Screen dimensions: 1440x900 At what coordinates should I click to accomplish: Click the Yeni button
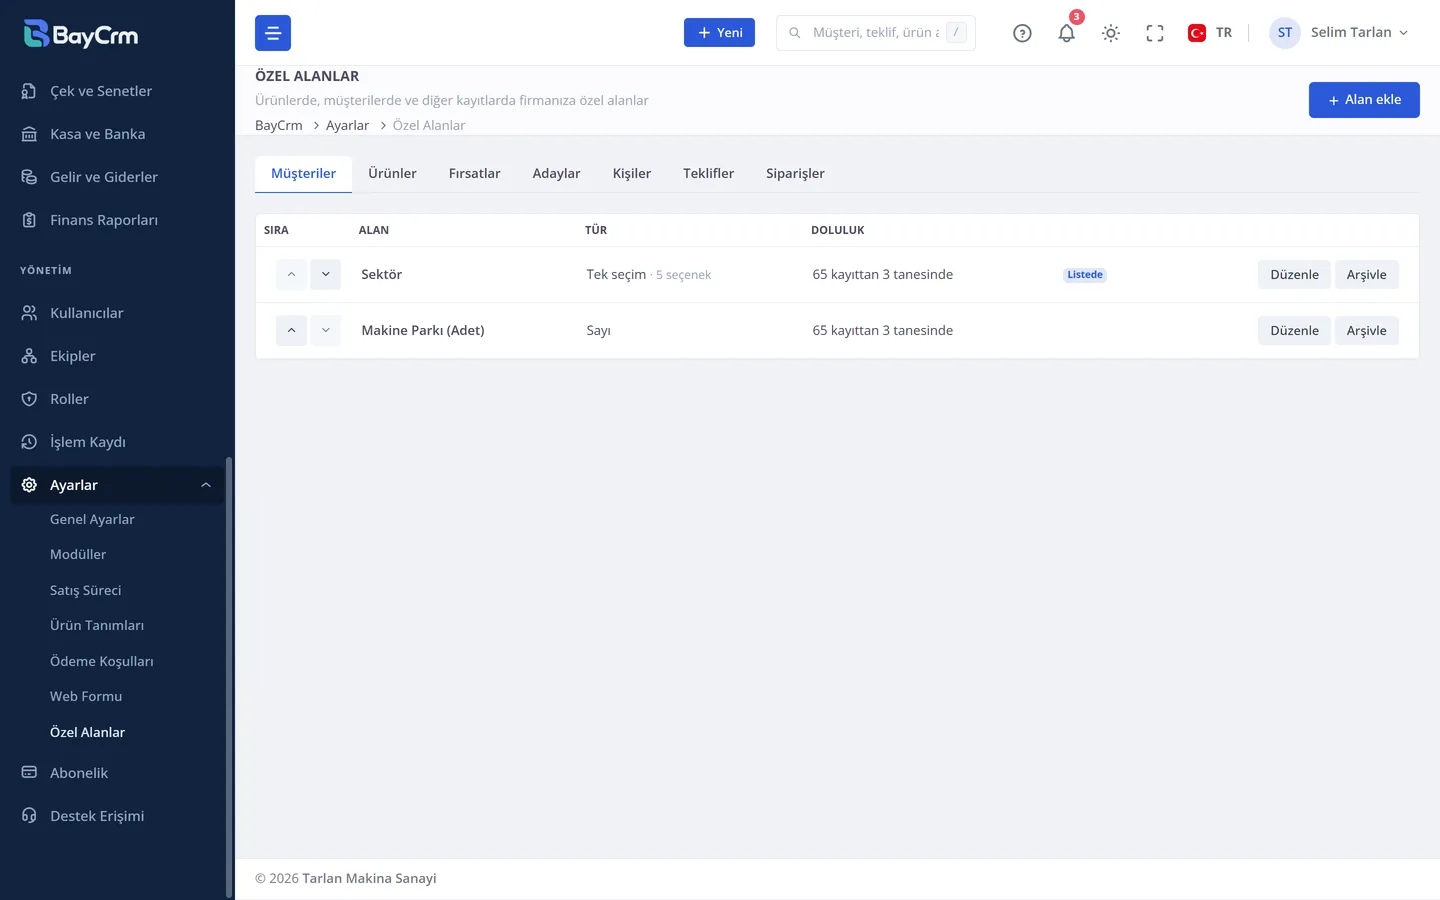click(x=719, y=33)
